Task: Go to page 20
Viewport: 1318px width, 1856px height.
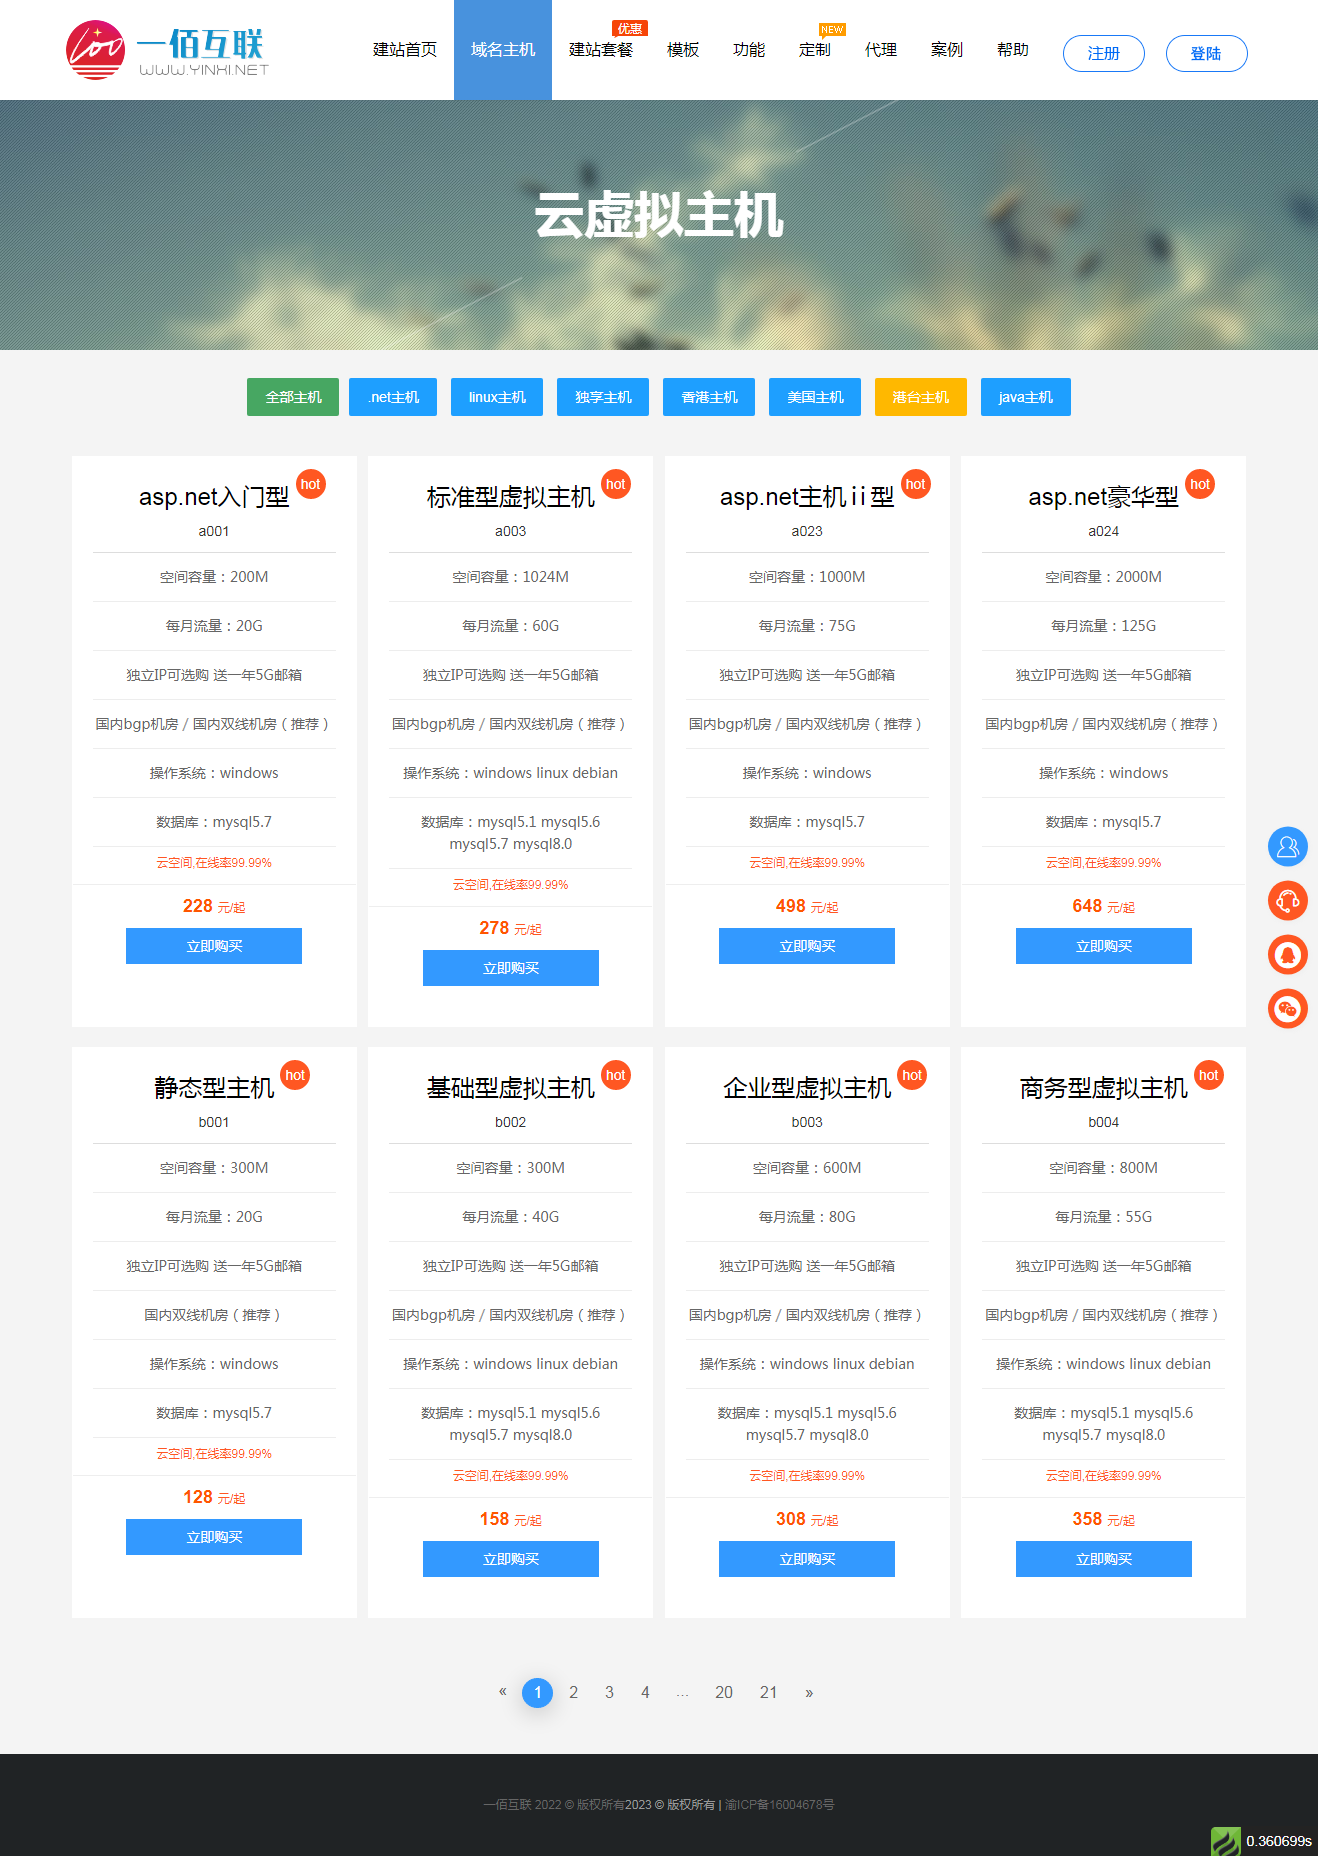Action: (x=724, y=1692)
